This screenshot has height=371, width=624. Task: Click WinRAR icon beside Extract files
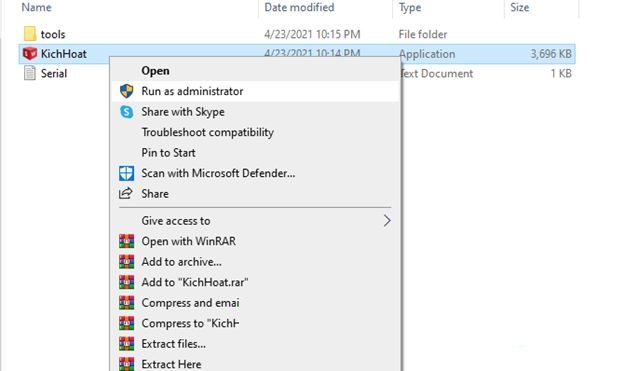(x=127, y=344)
